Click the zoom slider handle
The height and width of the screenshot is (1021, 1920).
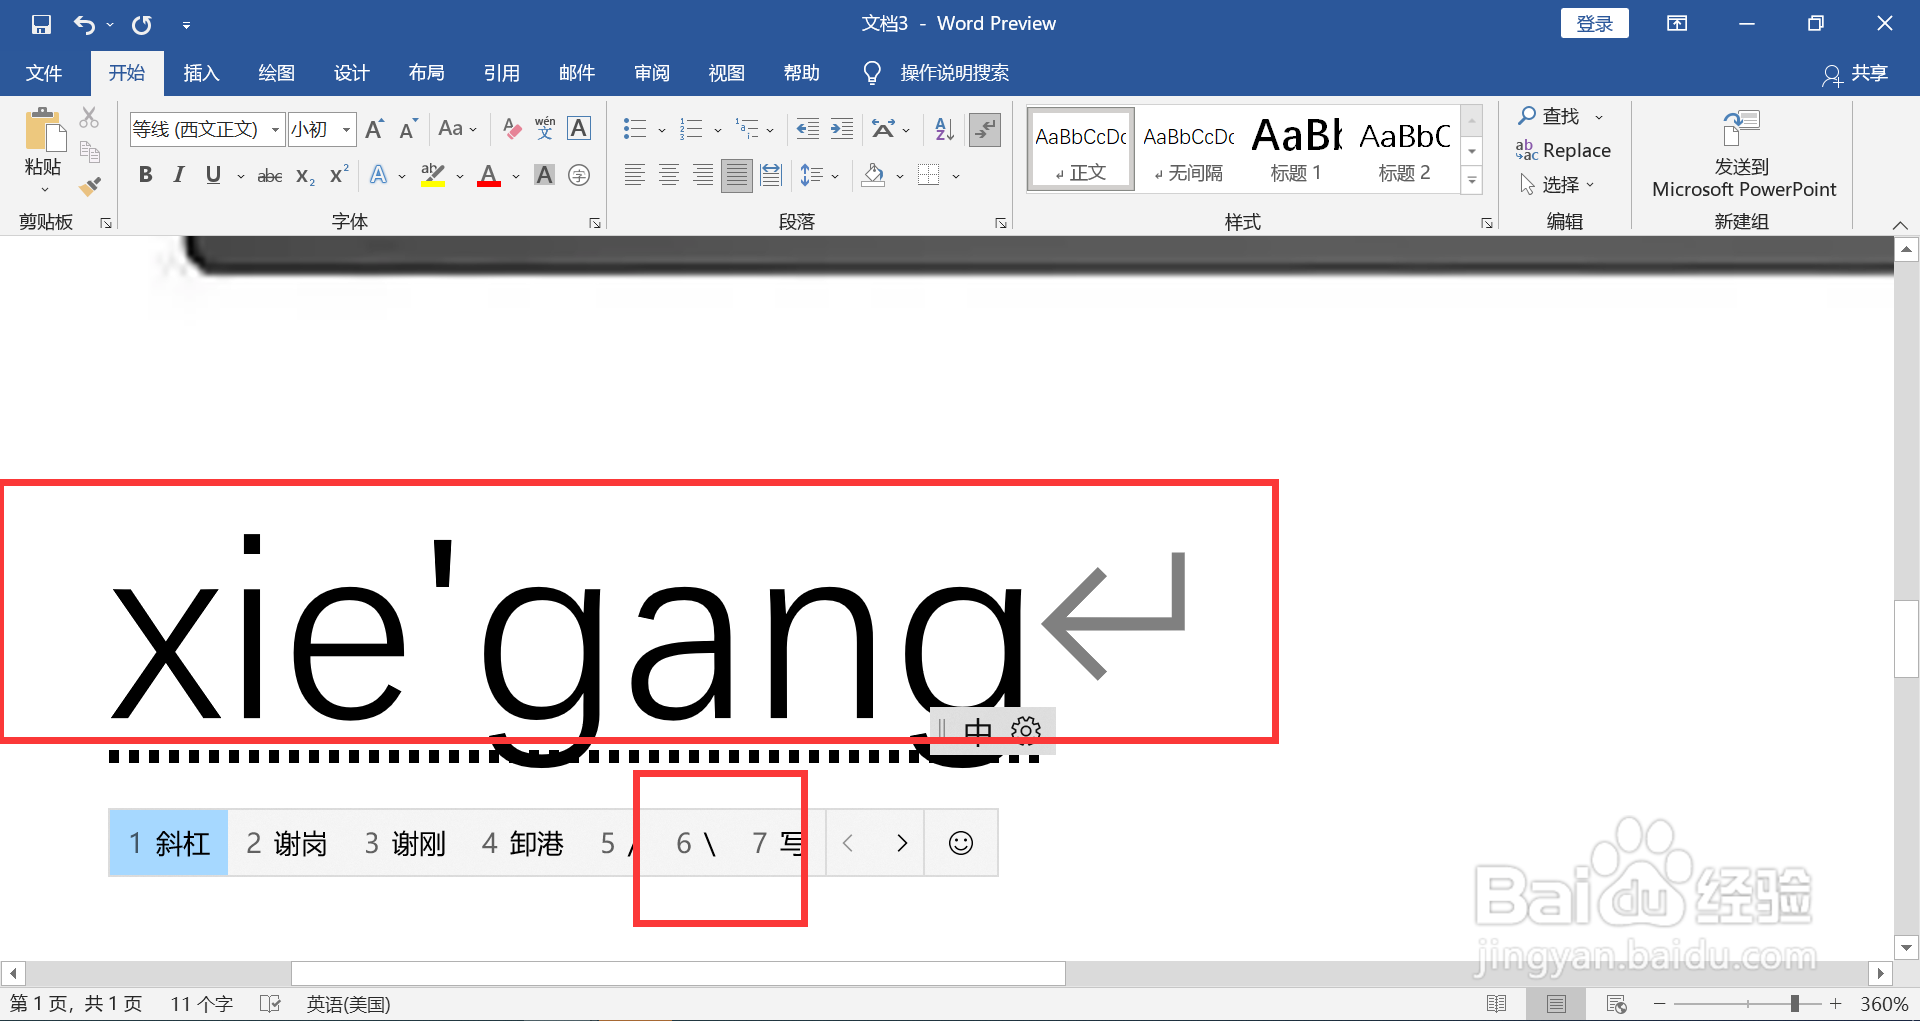pos(1795,1003)
